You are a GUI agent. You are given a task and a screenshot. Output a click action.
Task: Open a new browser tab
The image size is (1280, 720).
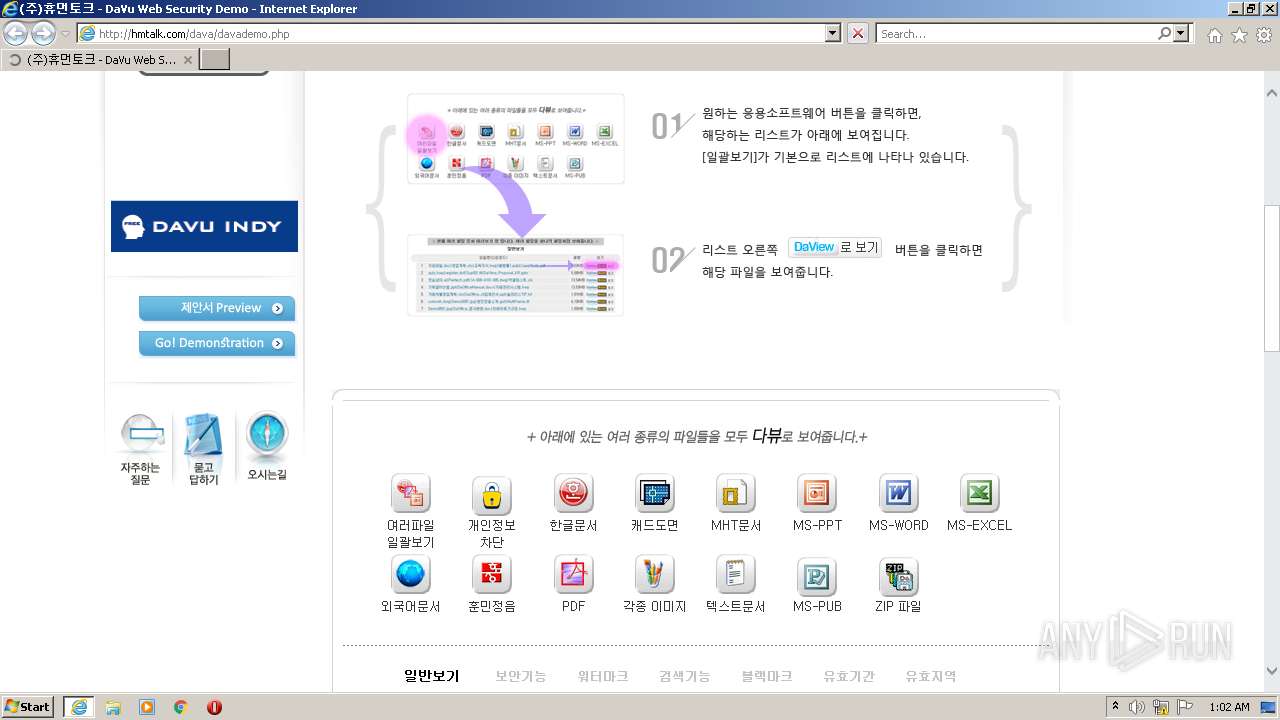pyautogui.click(x=215, y=60)
